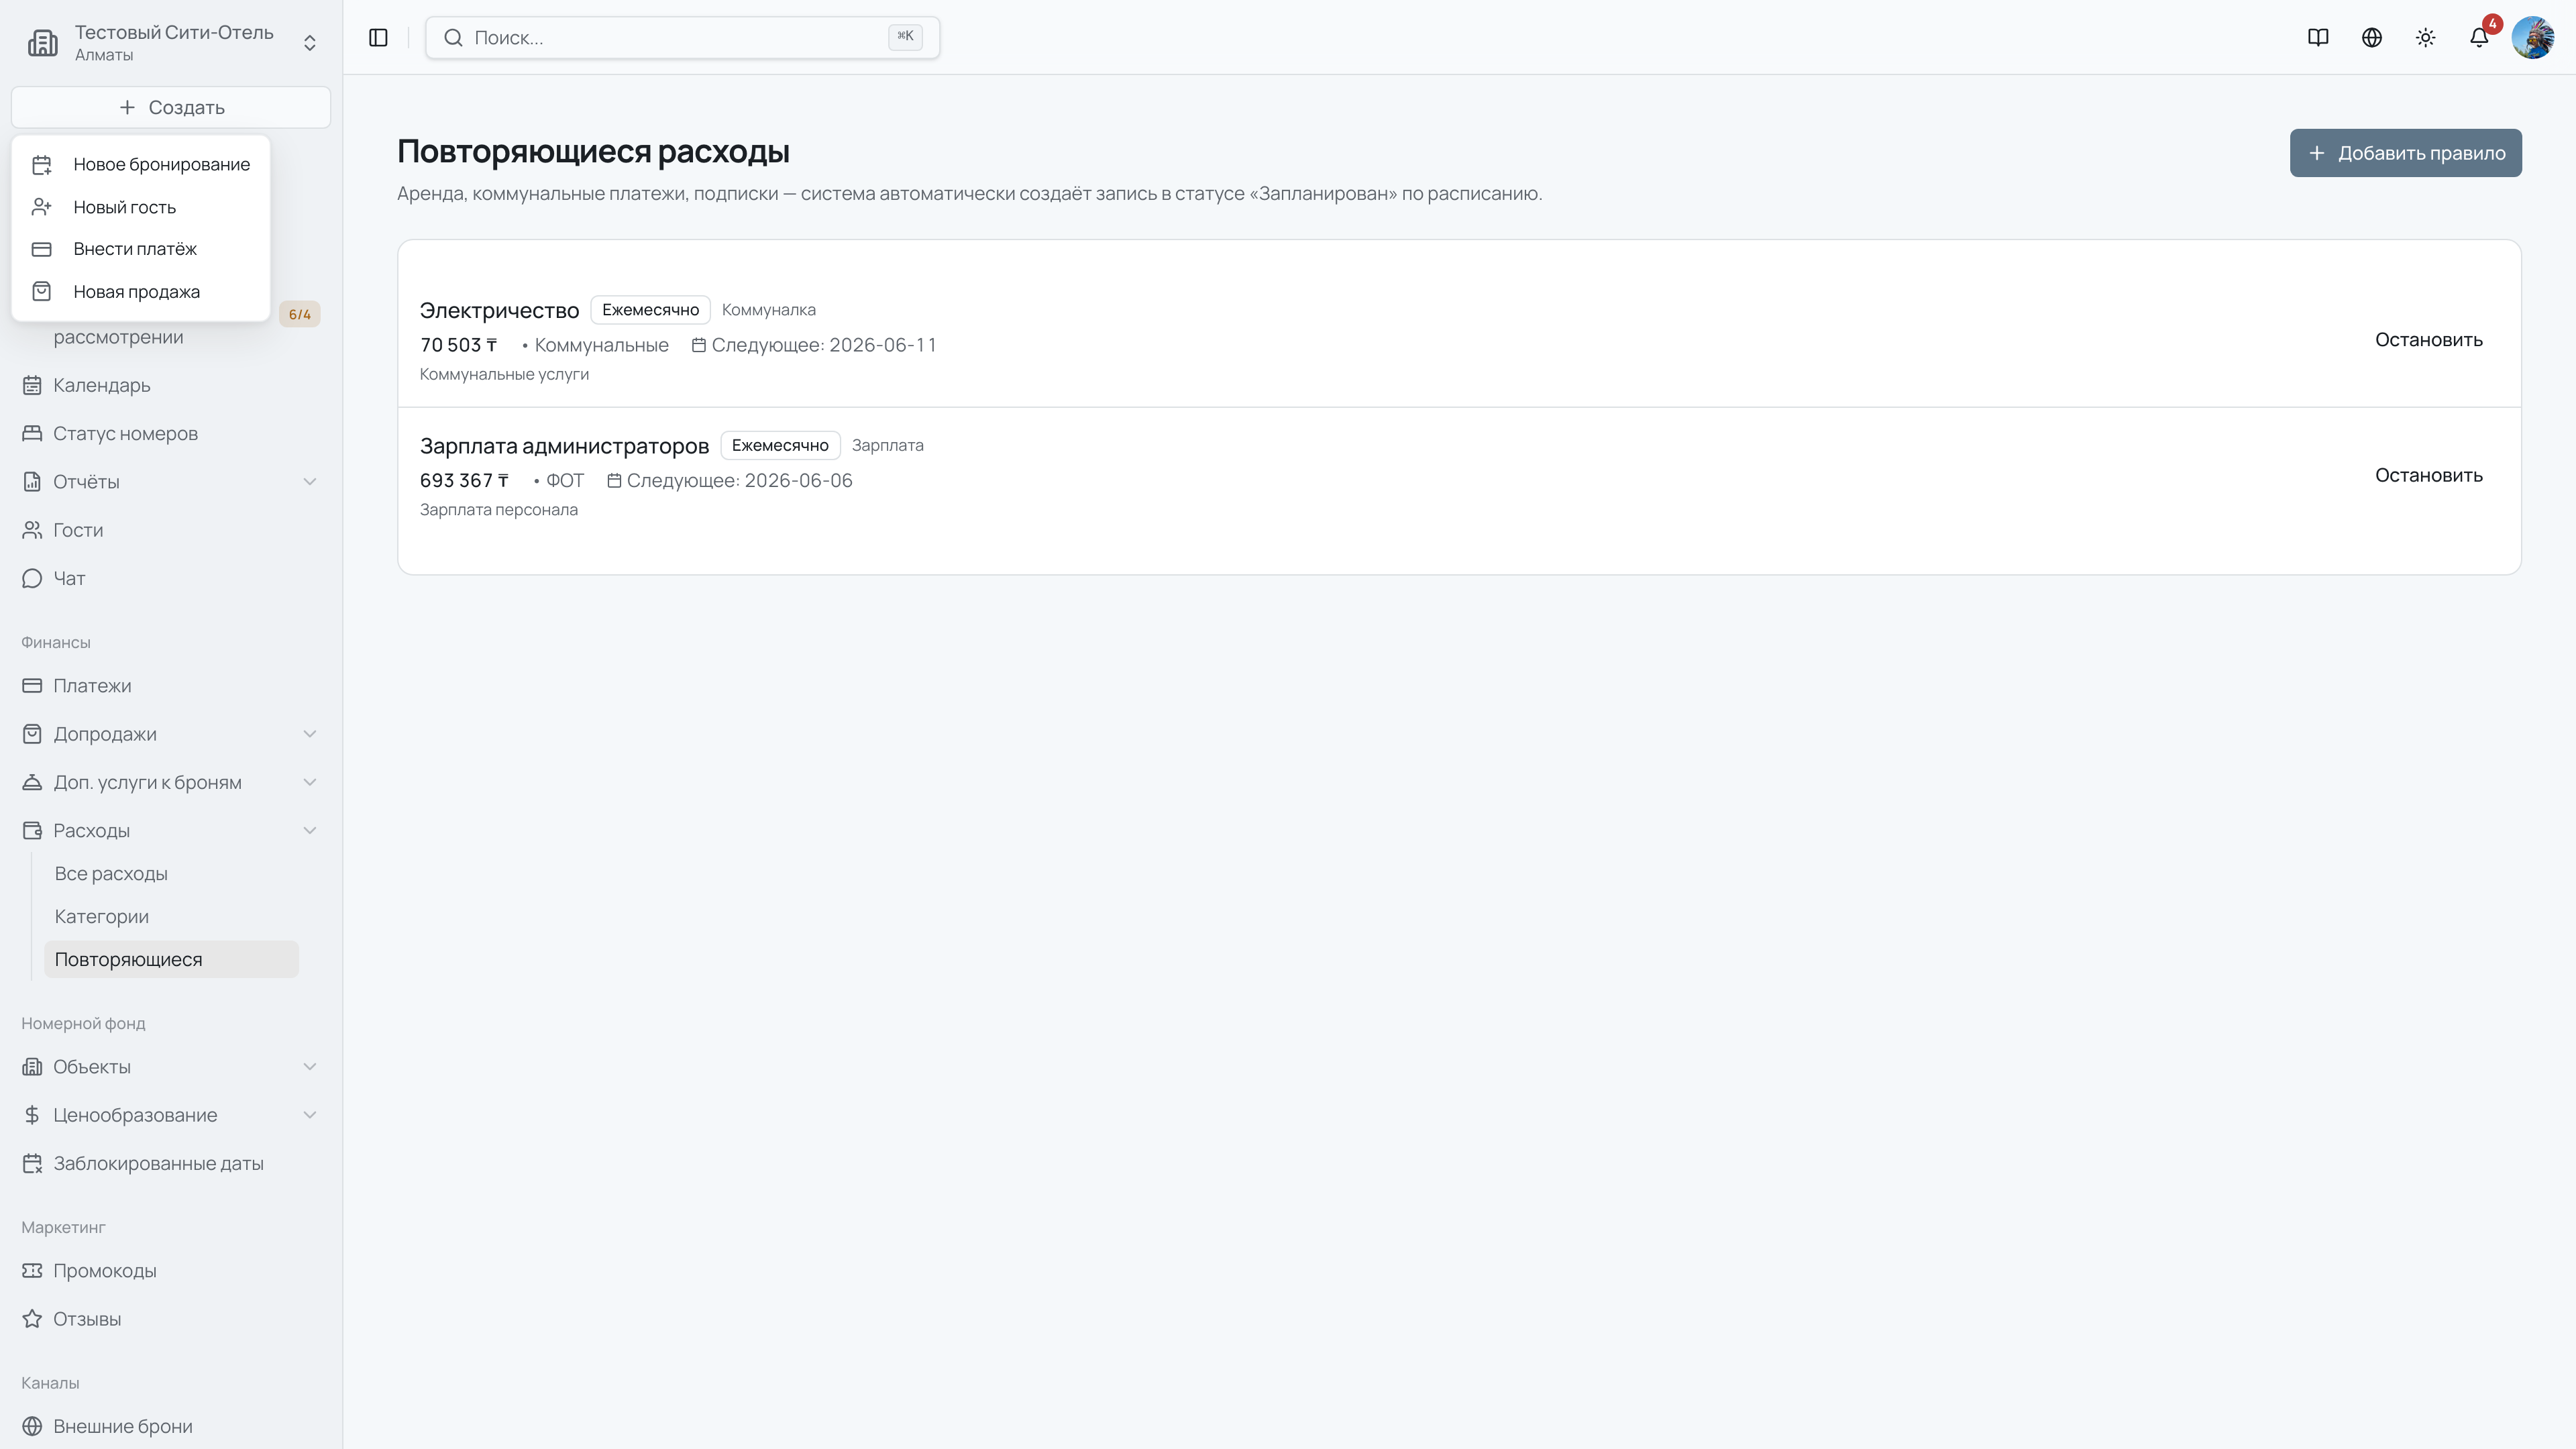The width and height of the screenshot is (2576, 1449).
Task: Click the Чат speech bubble icon
Action: (x=32, y=578)
